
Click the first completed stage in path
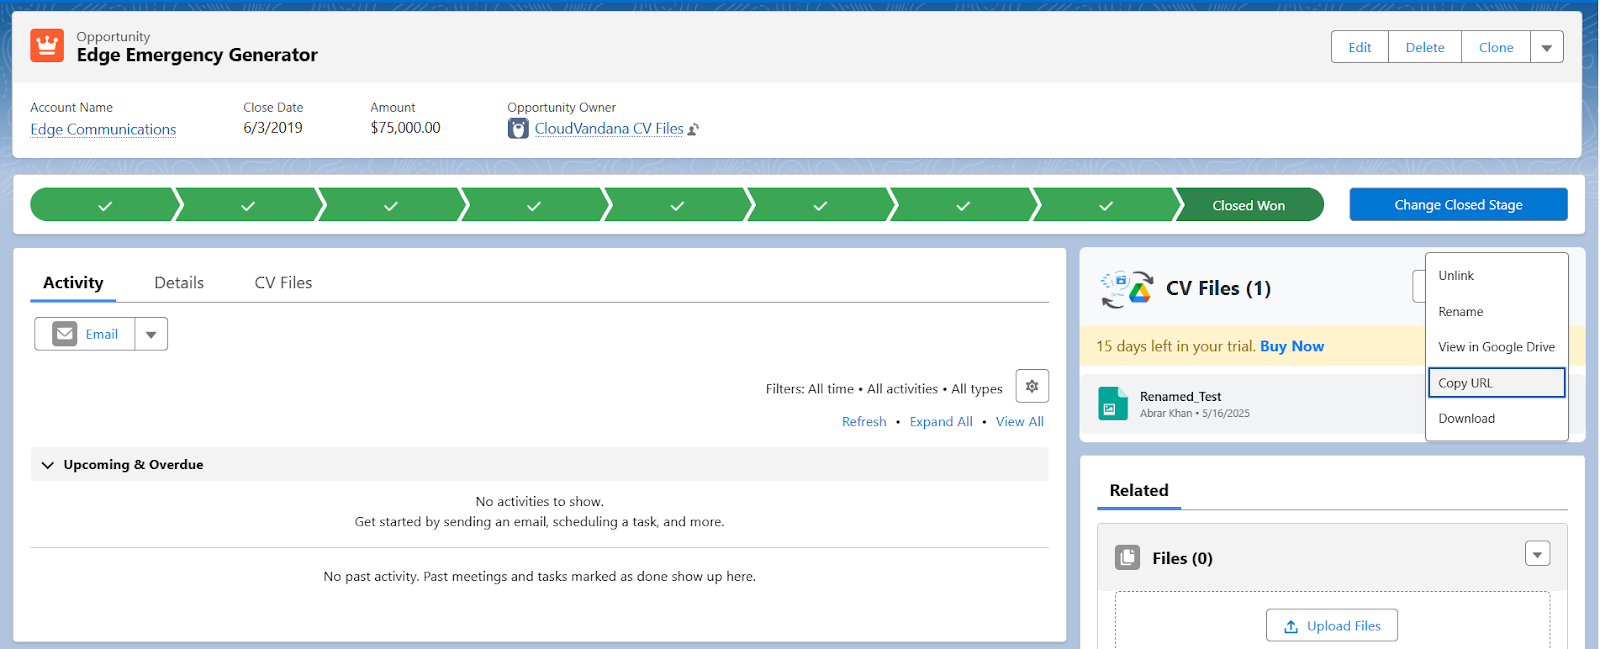105,205
